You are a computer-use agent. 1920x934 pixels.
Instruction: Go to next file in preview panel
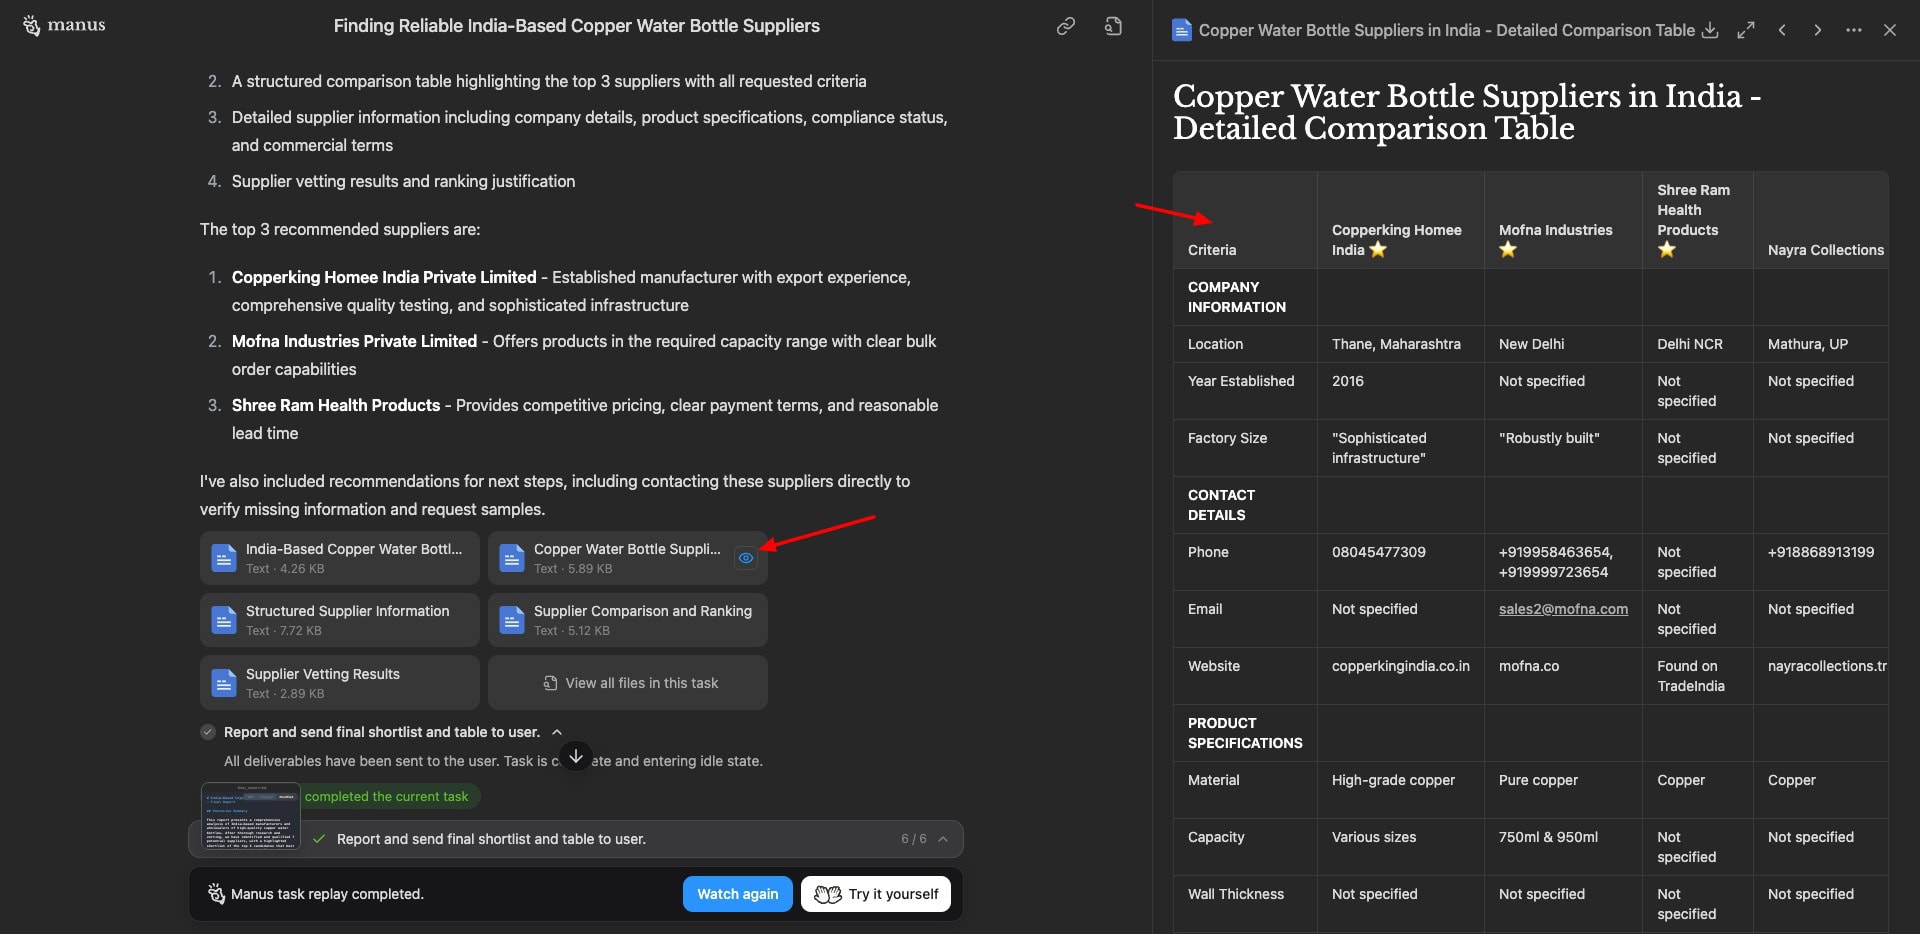1818,30
